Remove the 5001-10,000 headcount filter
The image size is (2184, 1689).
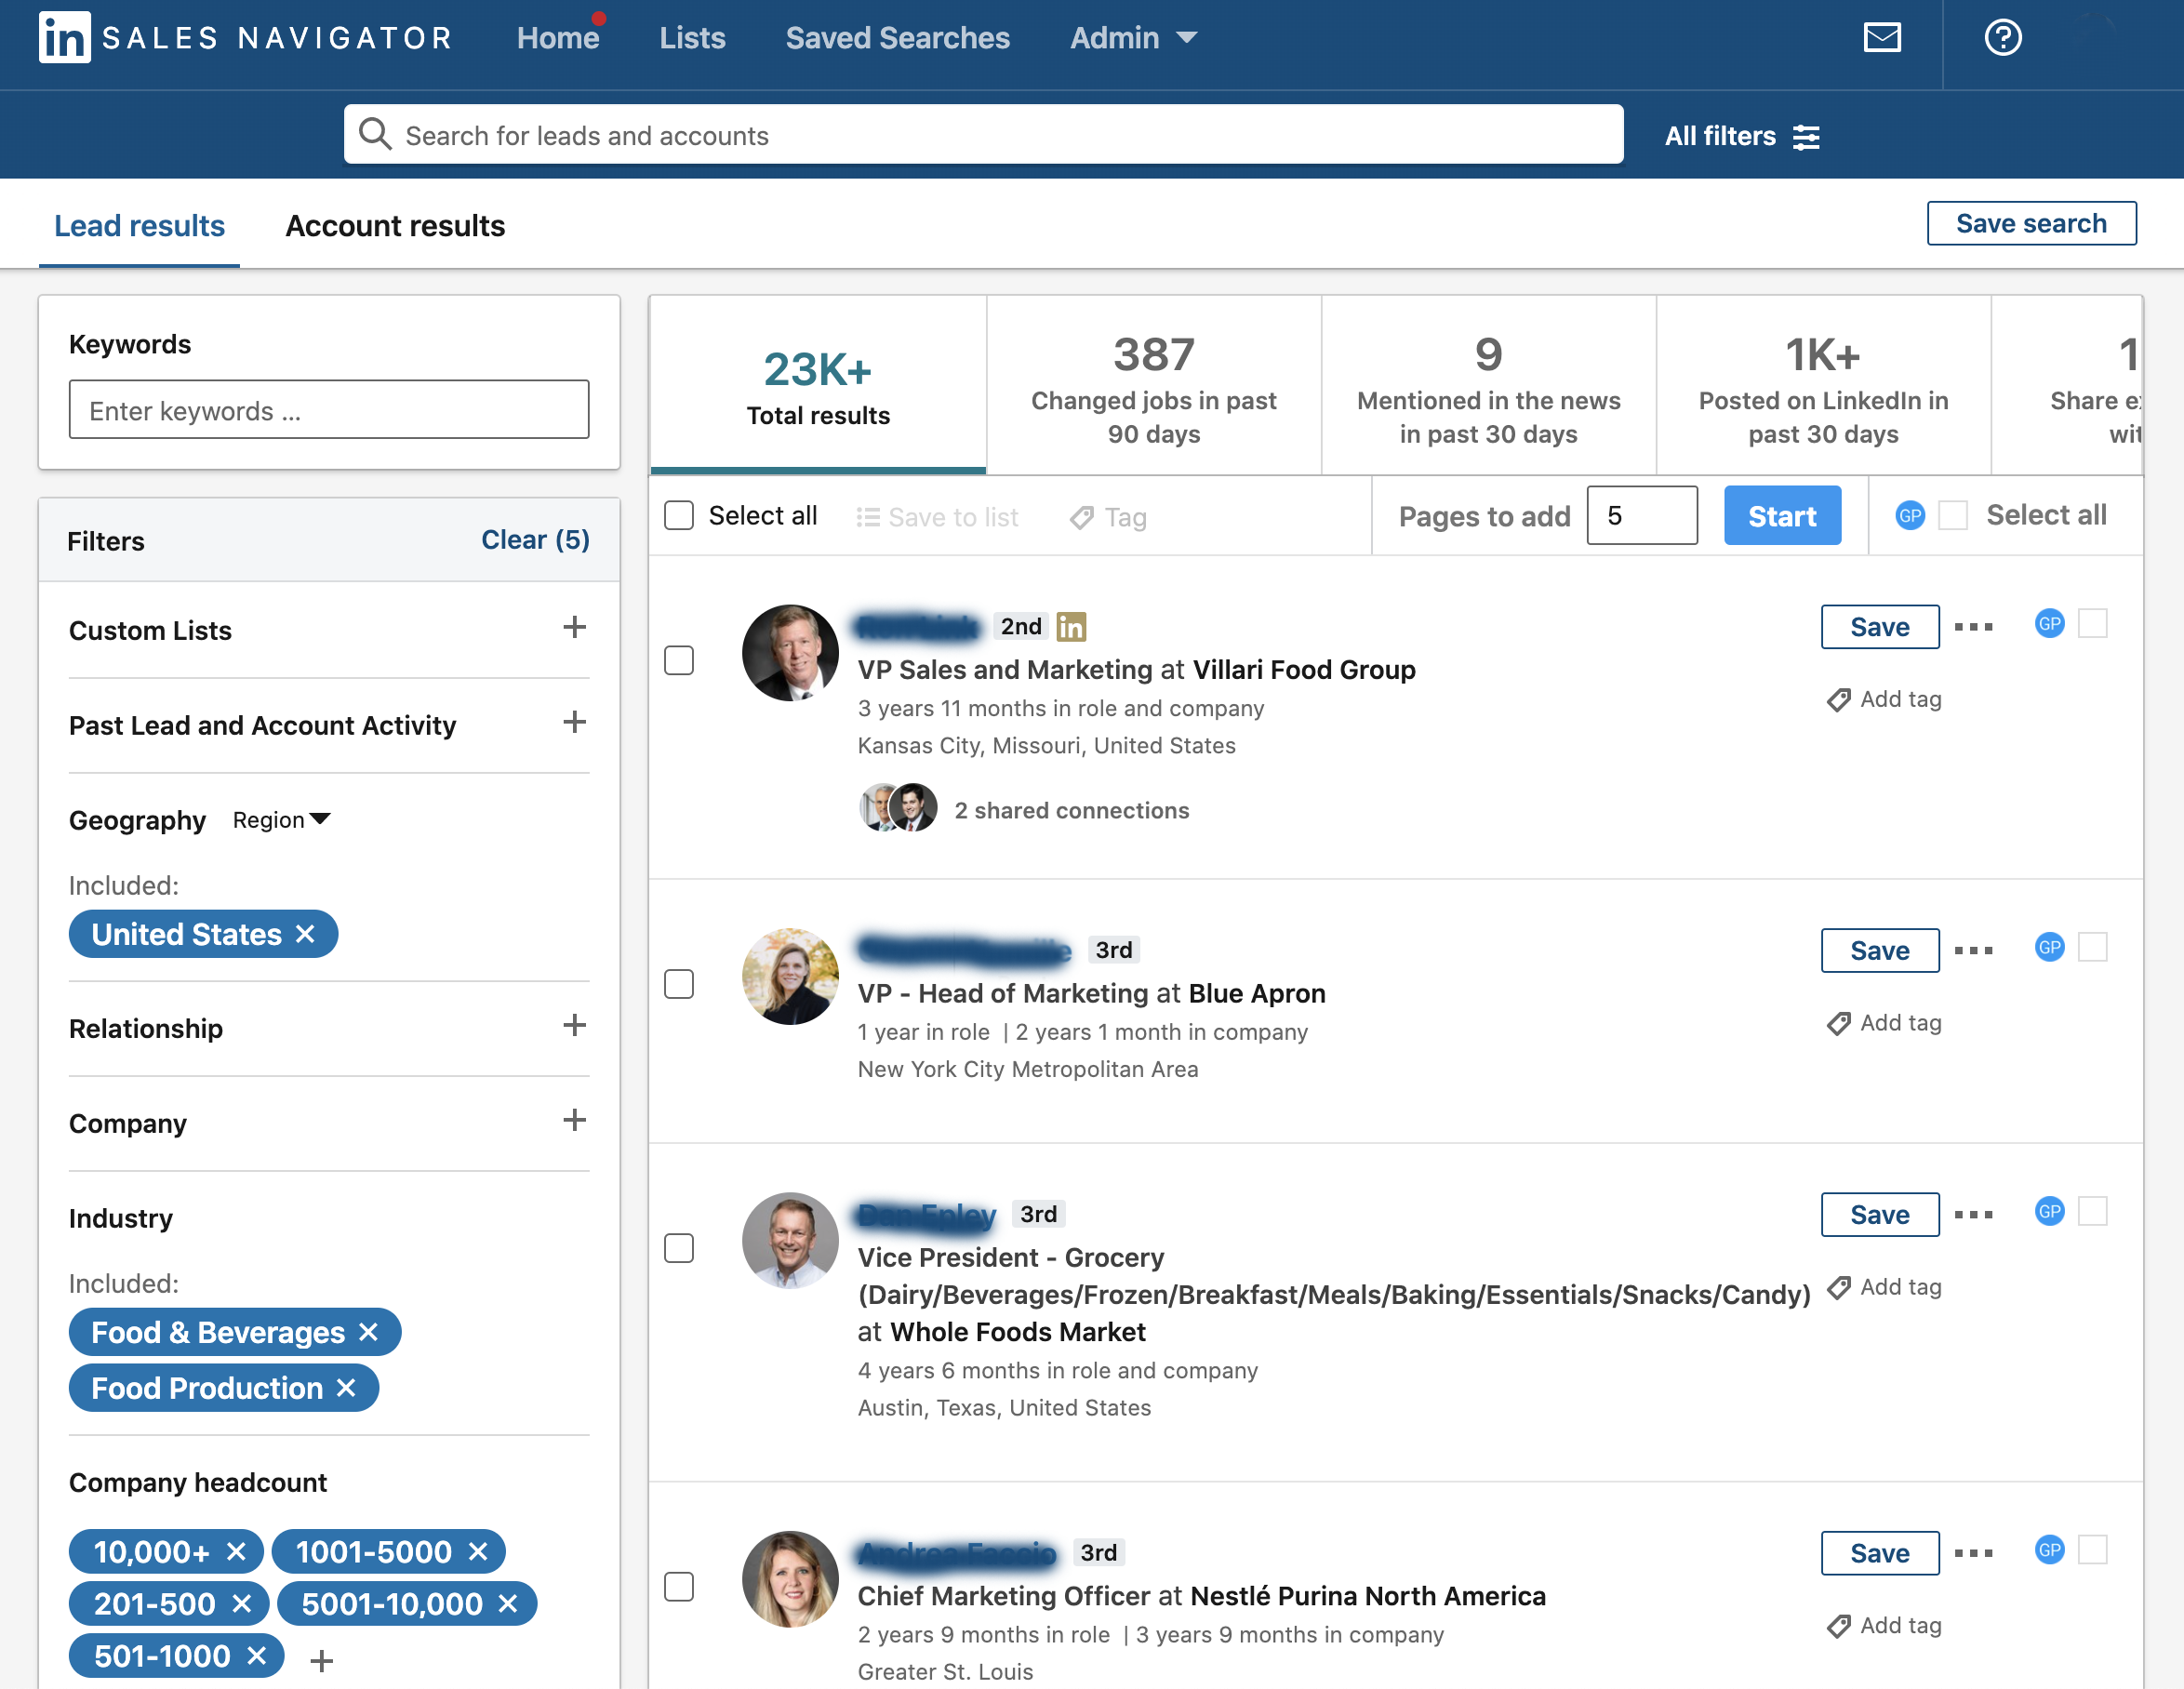tap(508, 1604)
